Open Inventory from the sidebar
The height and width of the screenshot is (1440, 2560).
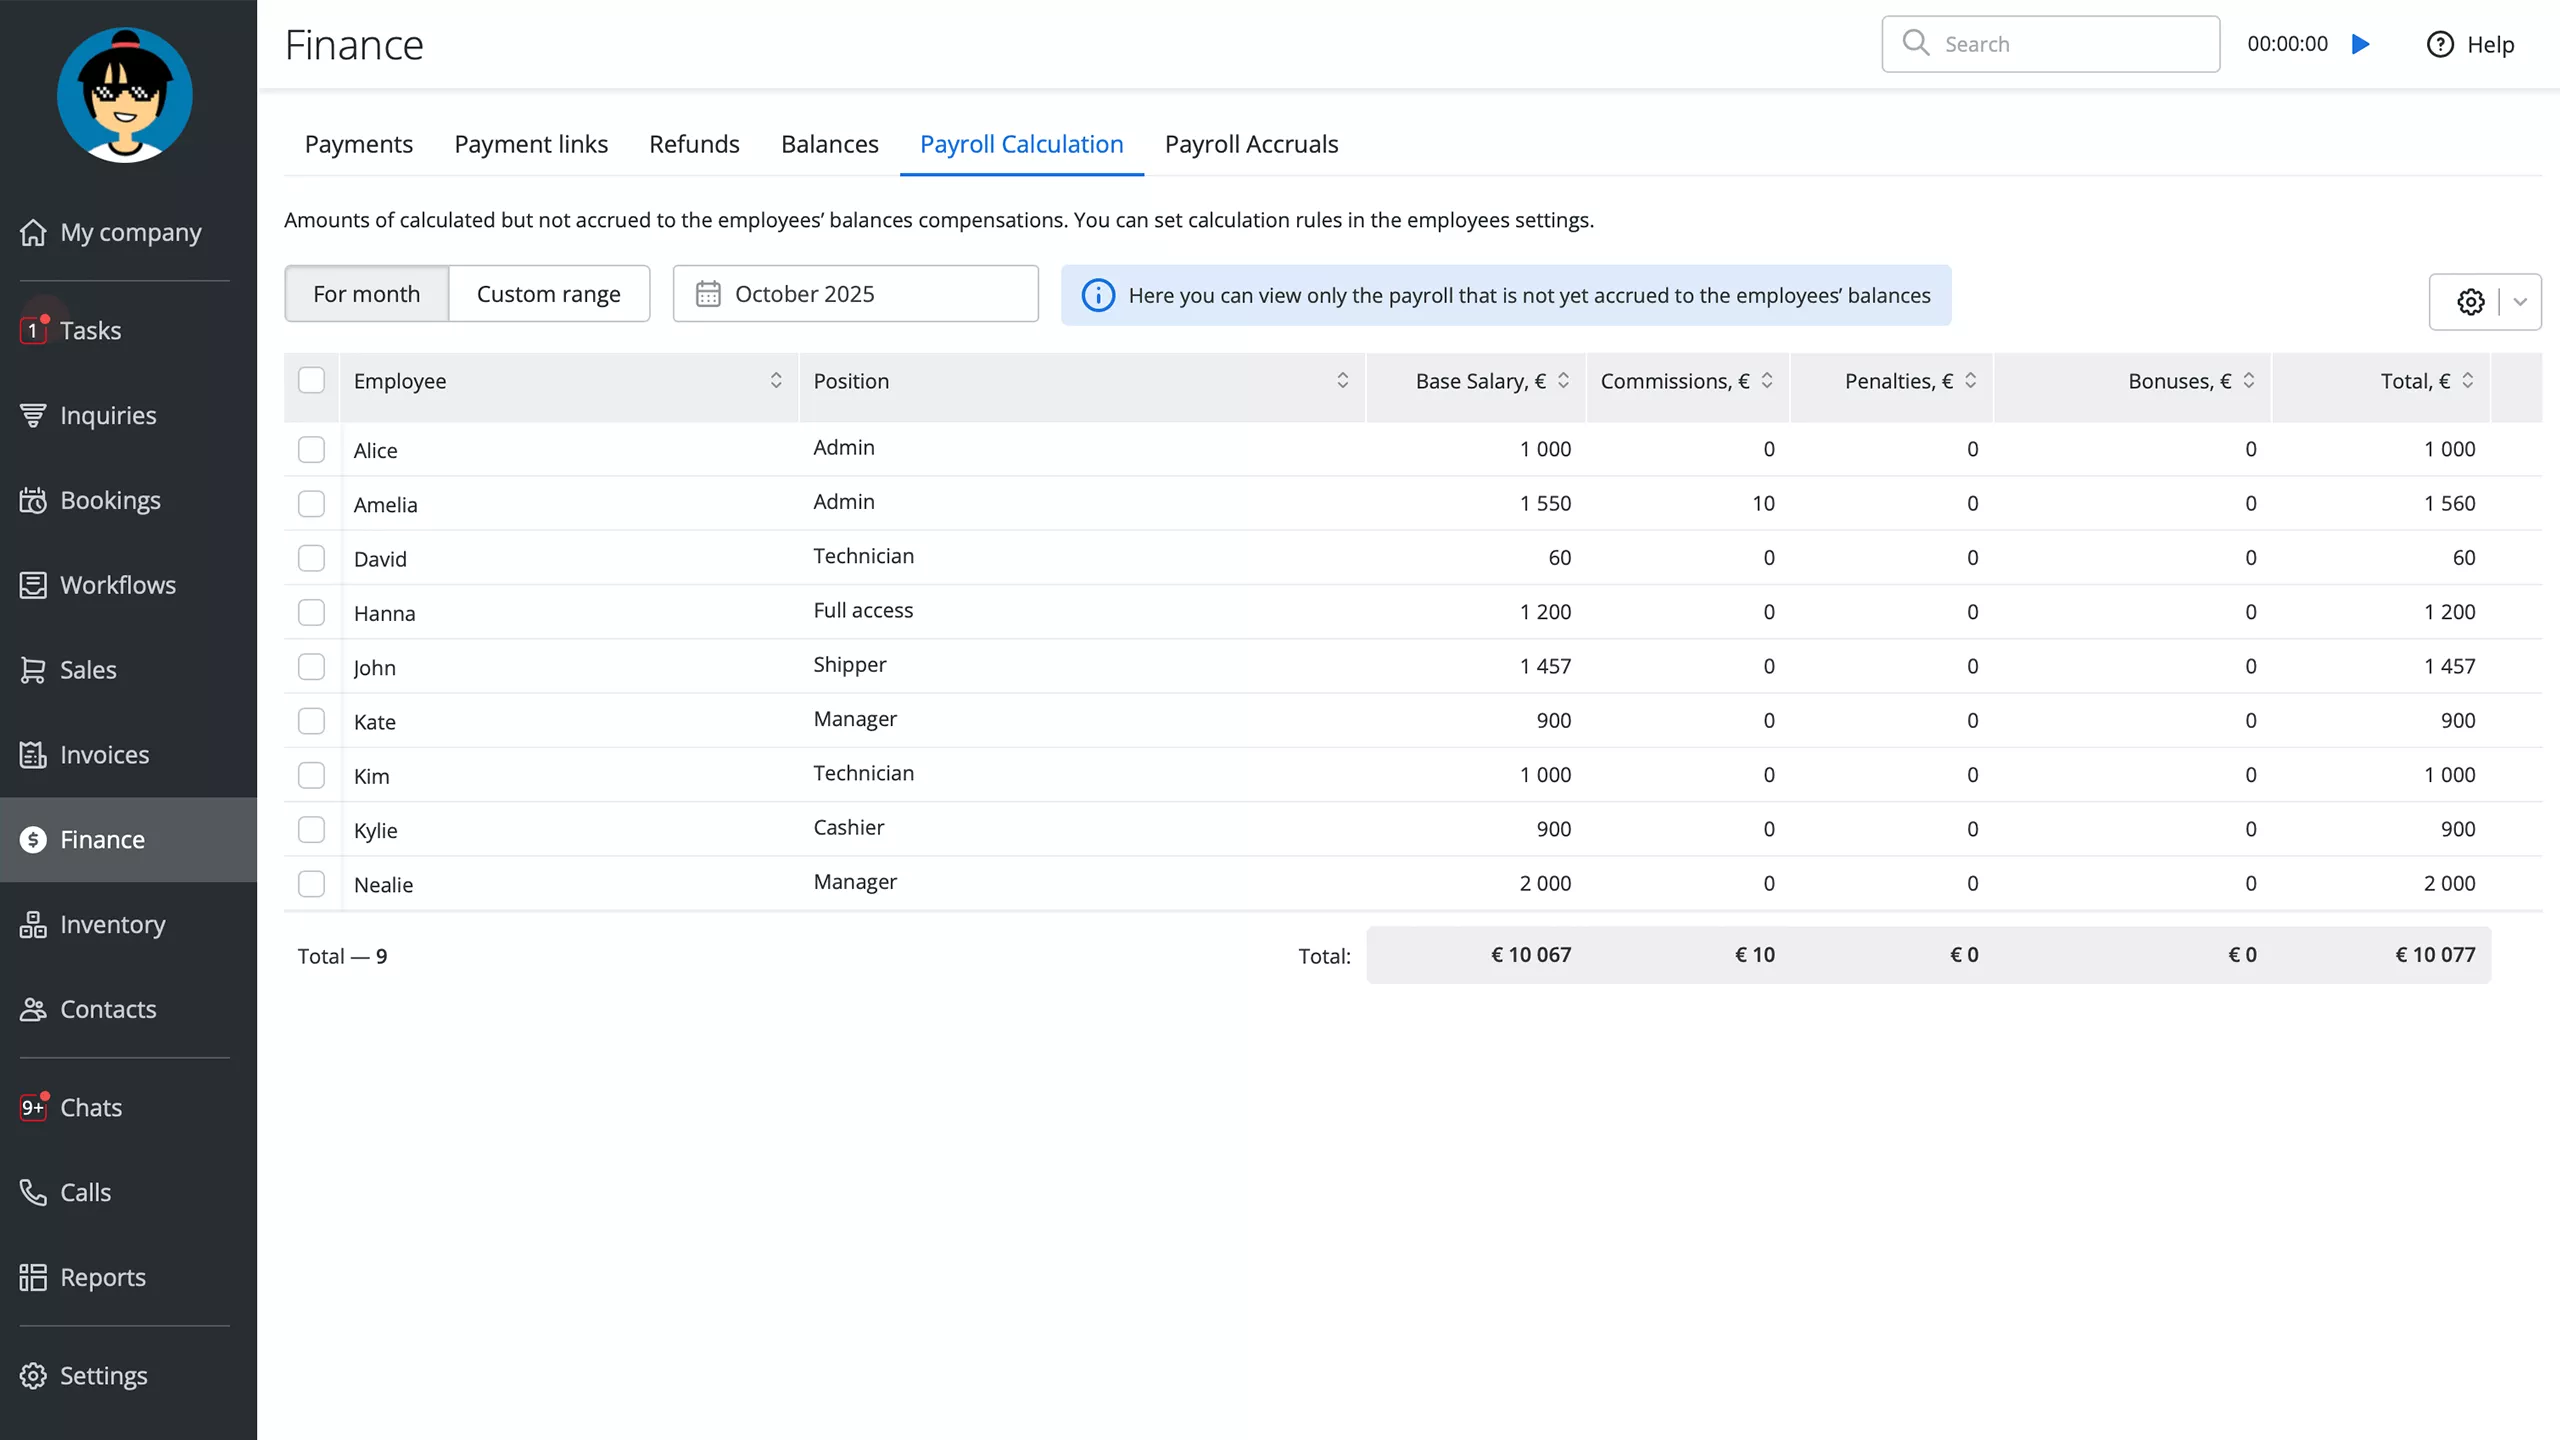pos(112,924)
